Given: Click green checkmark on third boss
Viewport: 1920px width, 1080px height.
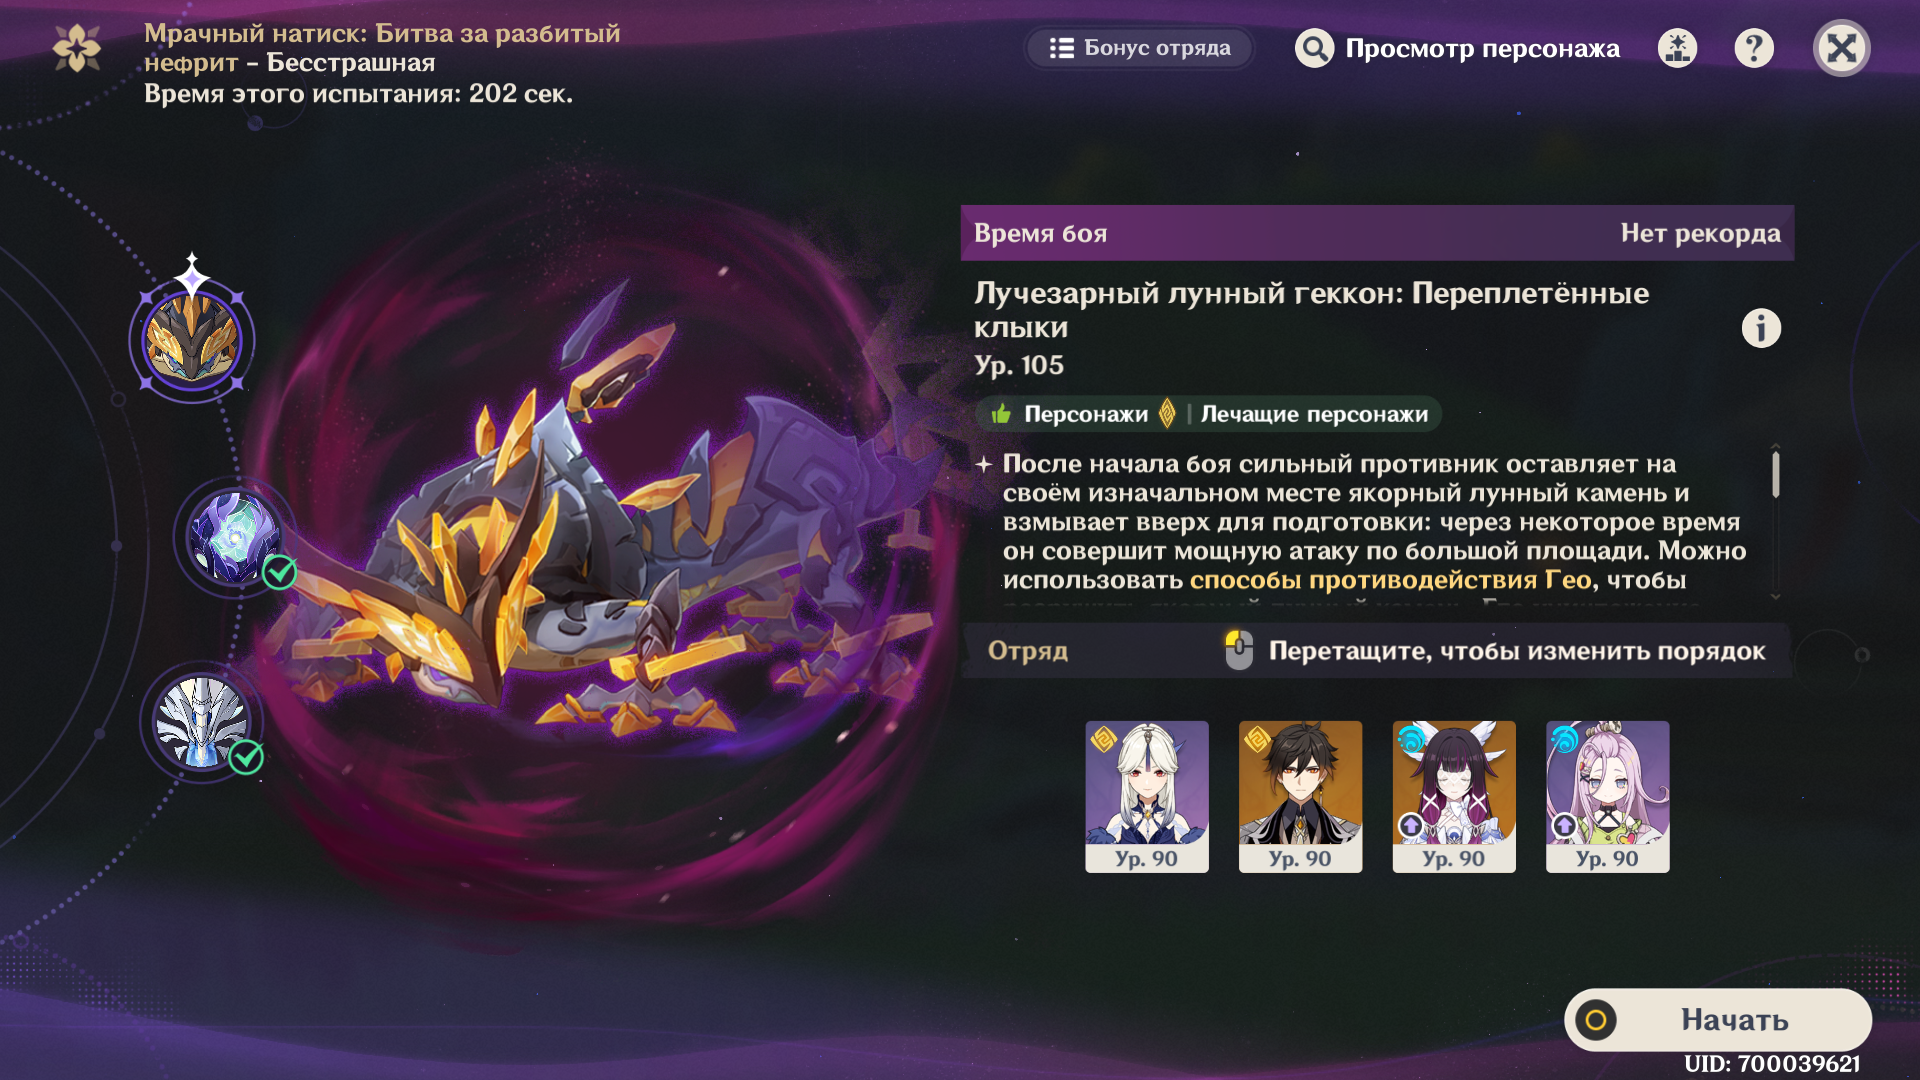Looking at the screenshot, I should [246, 757].
